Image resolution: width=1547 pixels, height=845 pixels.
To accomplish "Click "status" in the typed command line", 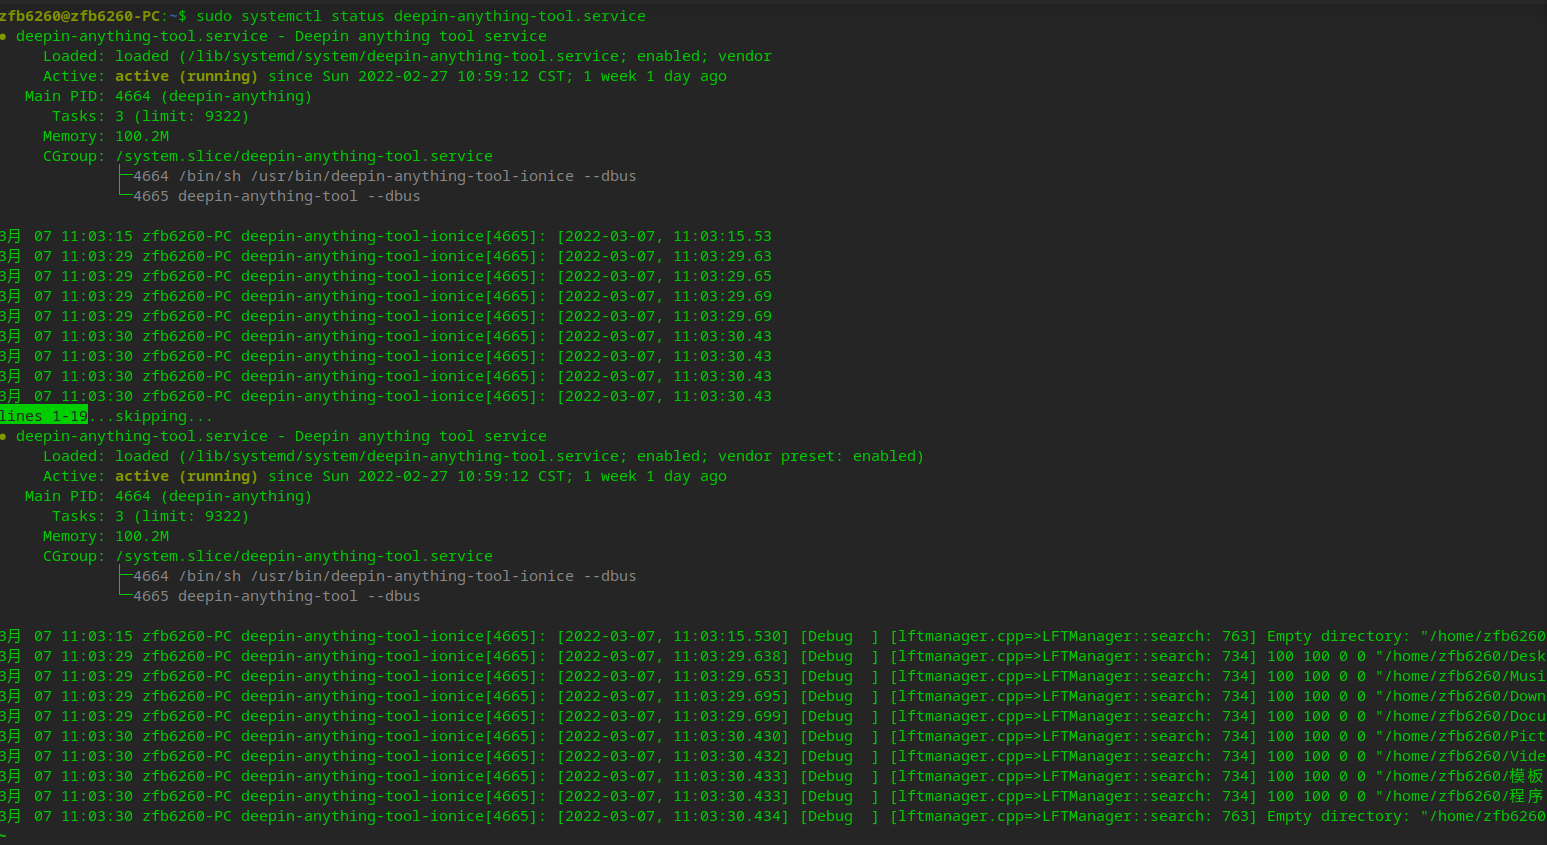I will 358,16.
